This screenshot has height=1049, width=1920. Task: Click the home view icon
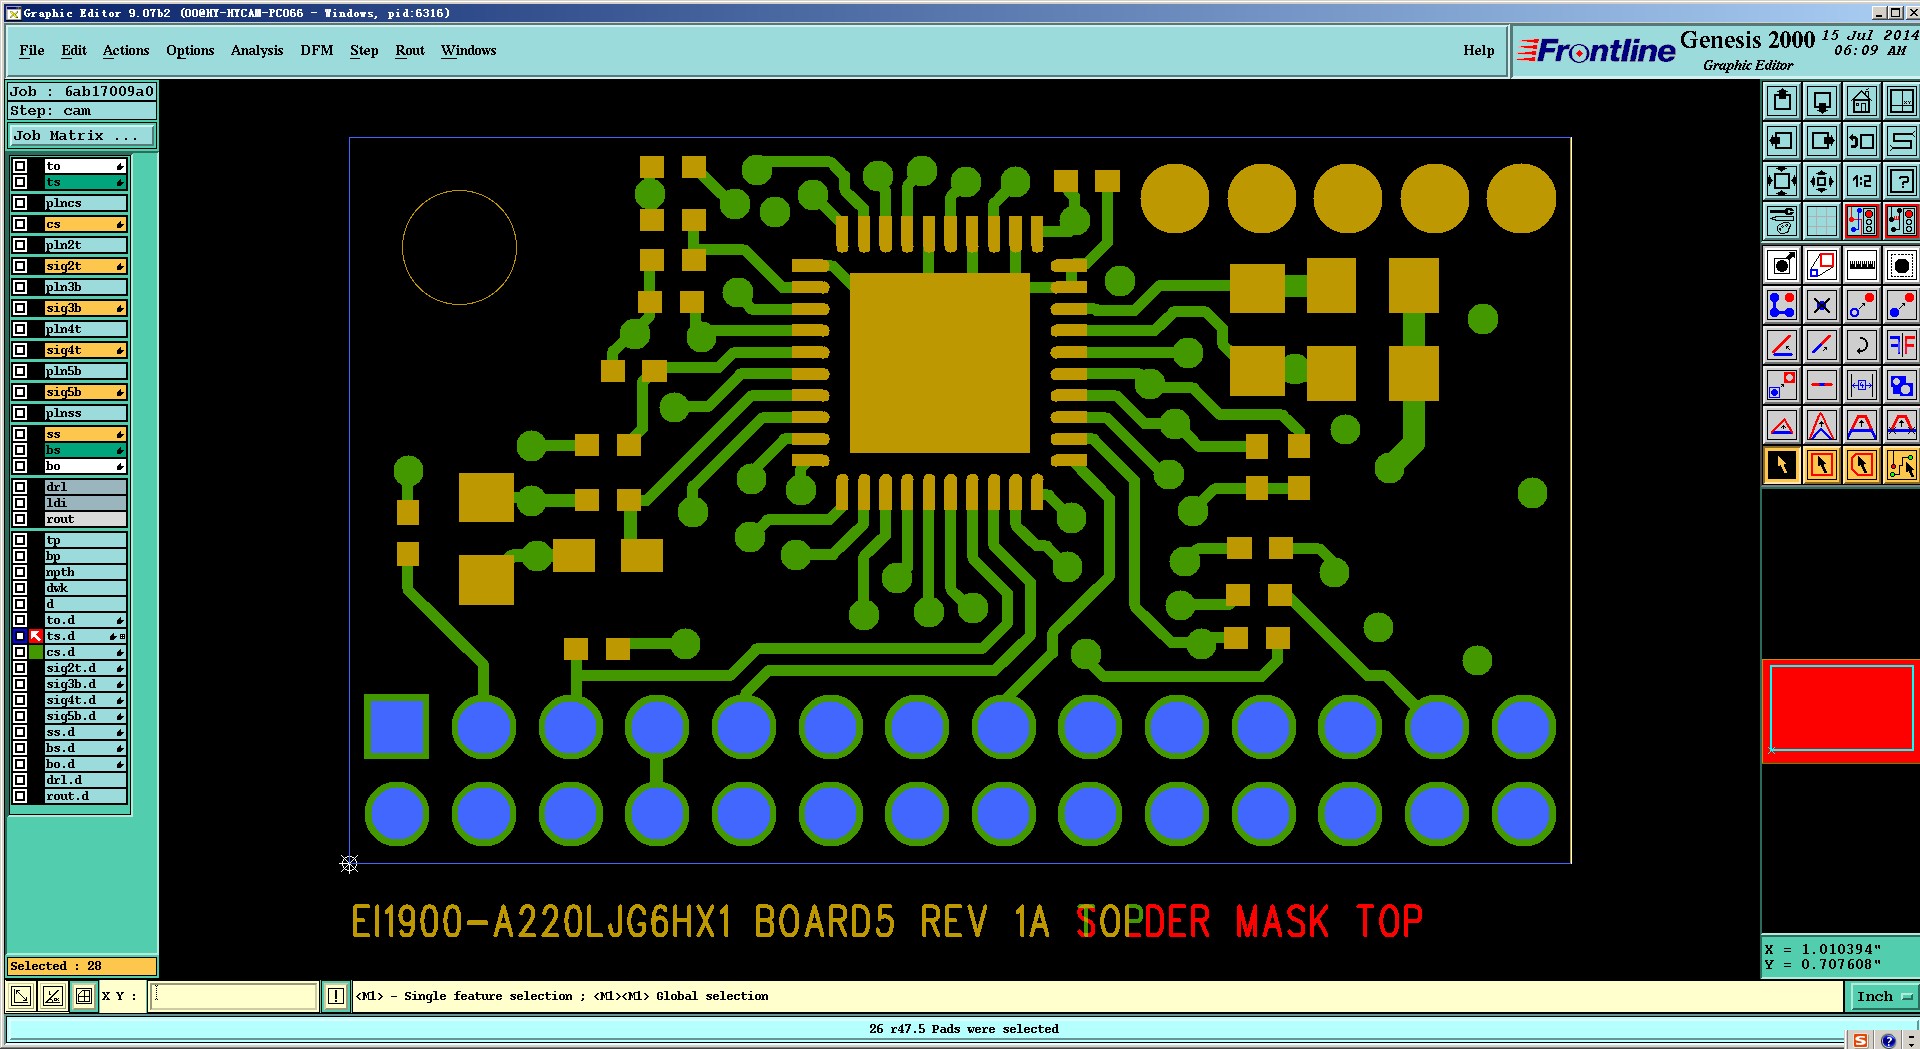point(1862,101)
